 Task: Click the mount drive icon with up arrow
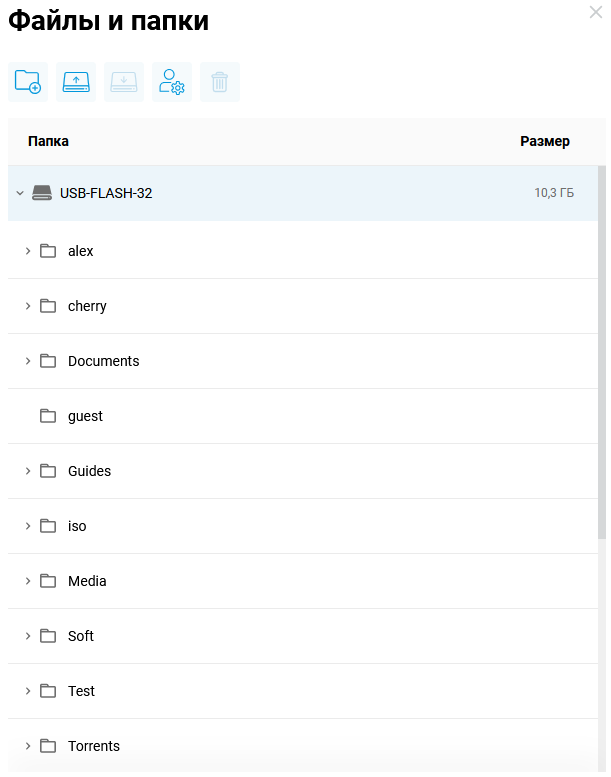(76, 82)
